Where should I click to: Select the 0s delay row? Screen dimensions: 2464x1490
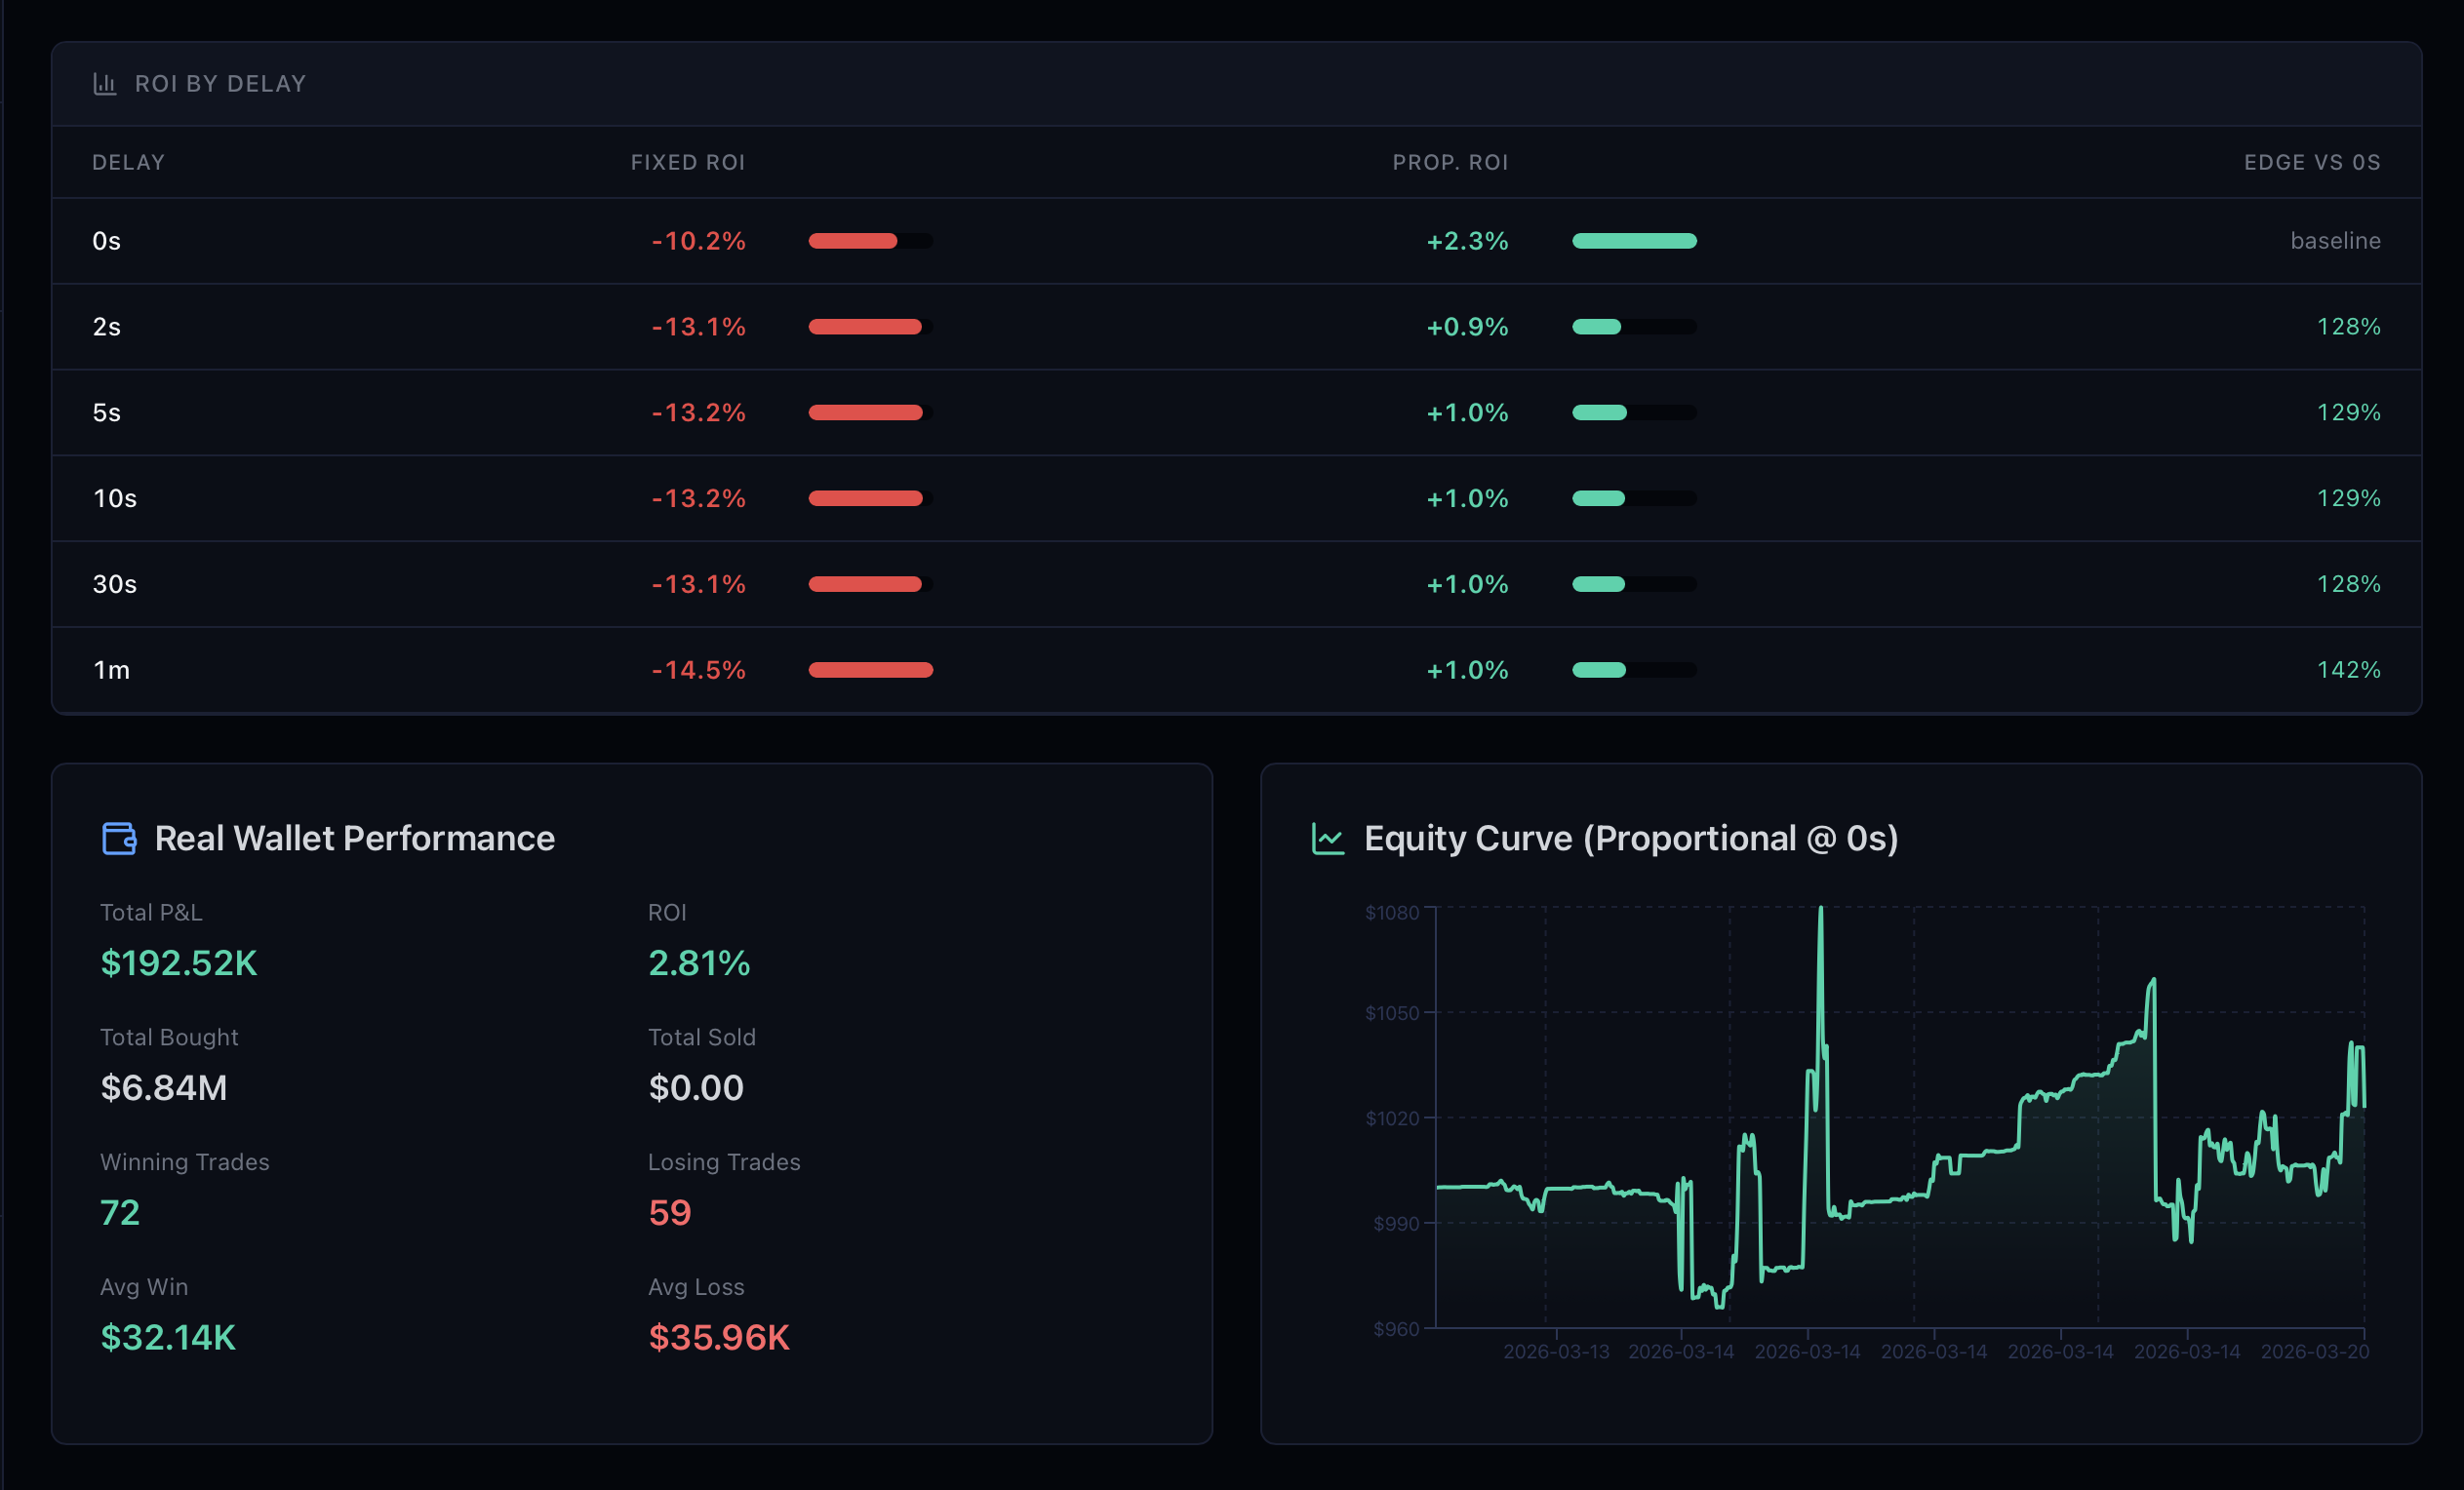click(107, 241)
